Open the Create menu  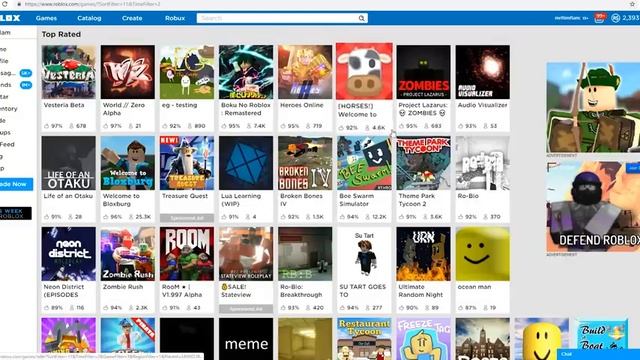point(132,18)
